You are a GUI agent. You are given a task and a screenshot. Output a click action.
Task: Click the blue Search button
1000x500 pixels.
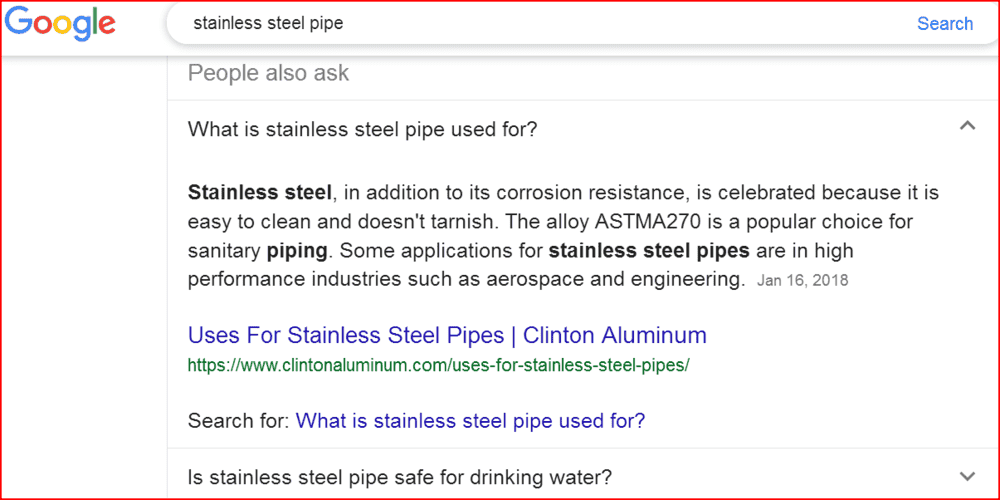click(945, 24)
